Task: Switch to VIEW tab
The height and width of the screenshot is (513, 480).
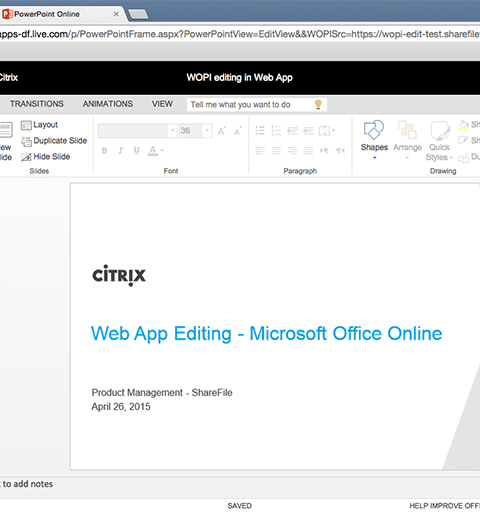Action: [x=162, y=104]
